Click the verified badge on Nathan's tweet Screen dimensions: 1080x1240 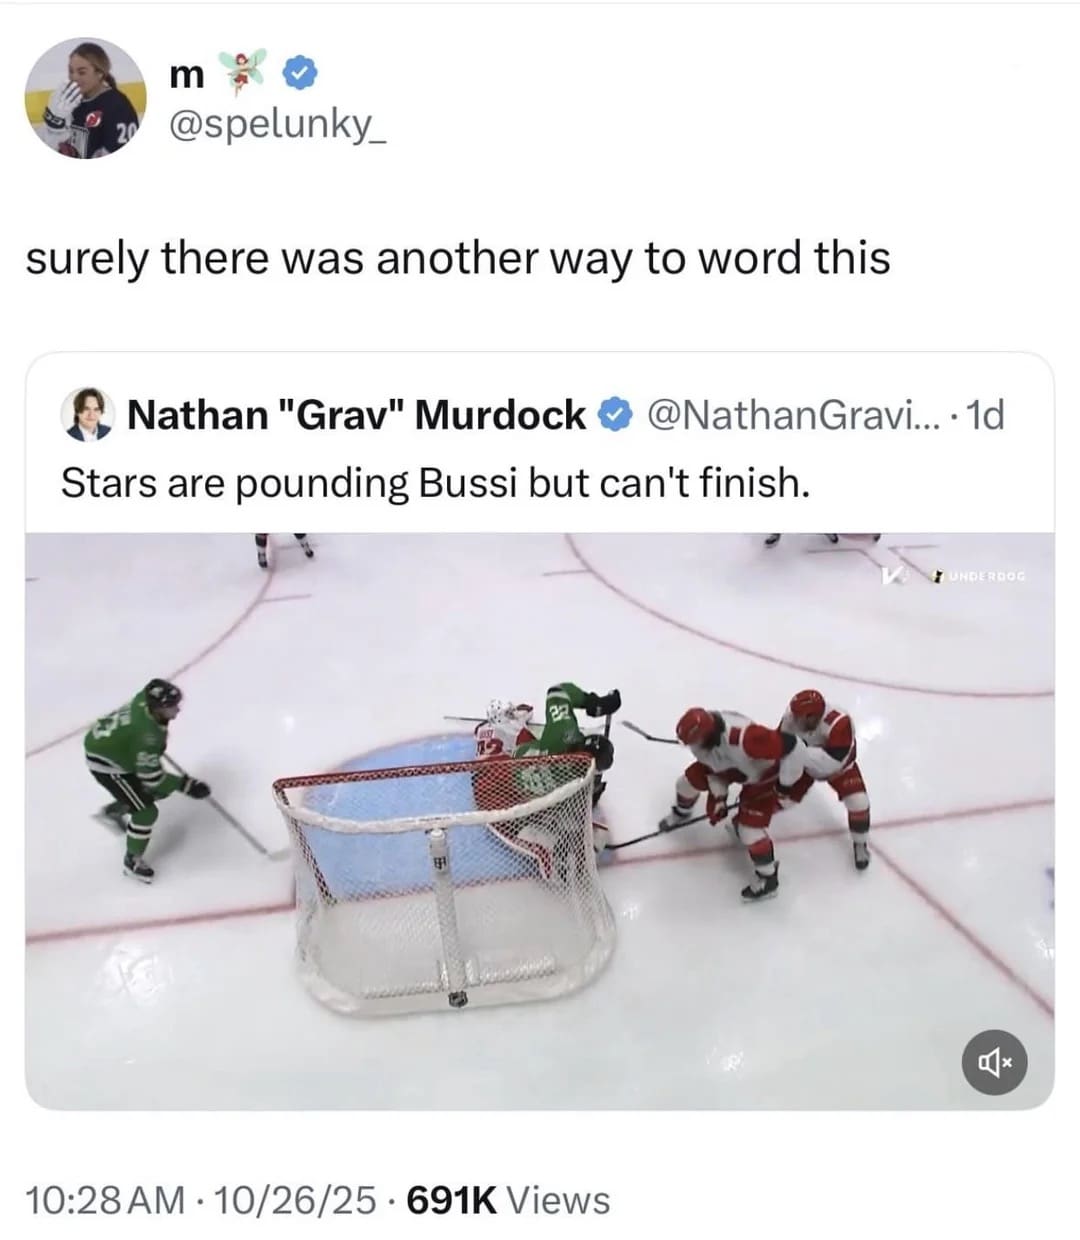click(613, 414)
